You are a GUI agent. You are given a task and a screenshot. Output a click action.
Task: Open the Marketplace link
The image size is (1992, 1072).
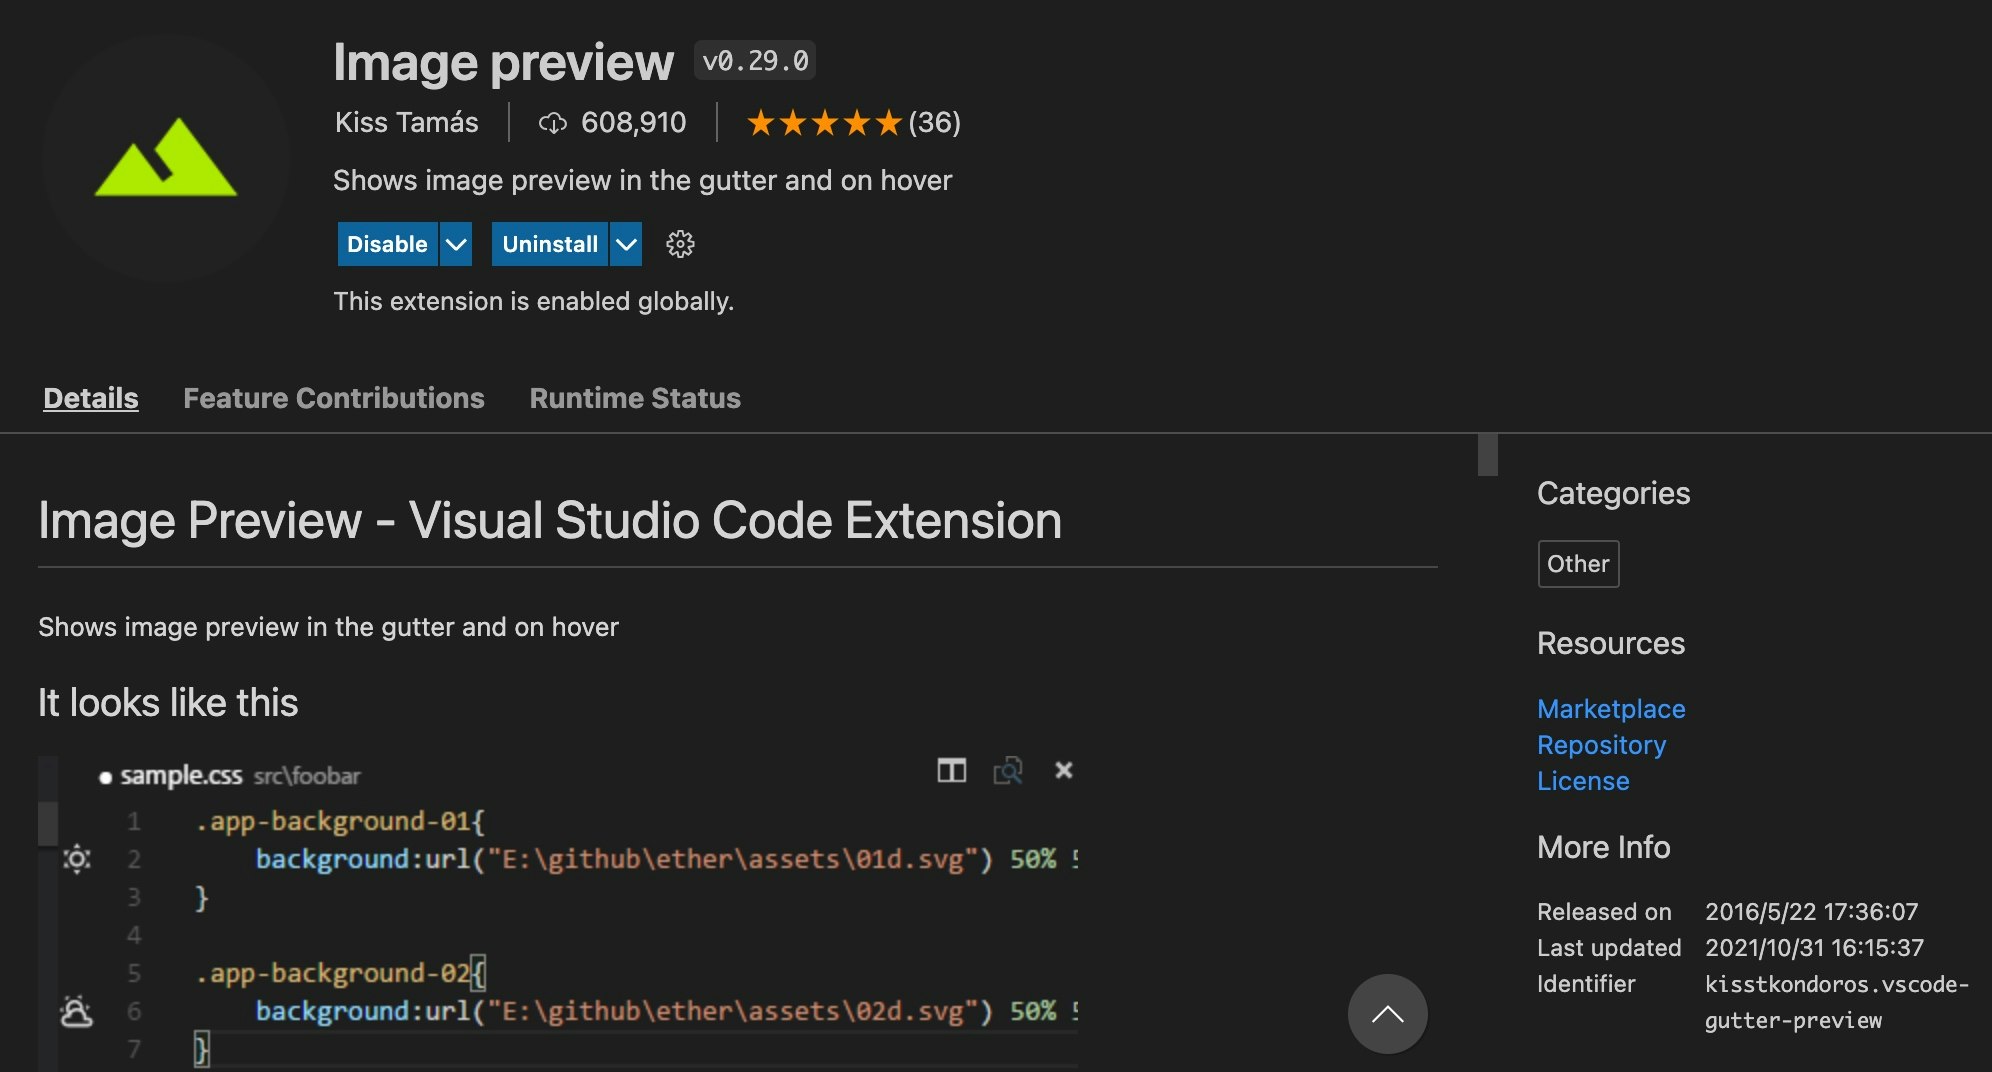point(1611,709)
